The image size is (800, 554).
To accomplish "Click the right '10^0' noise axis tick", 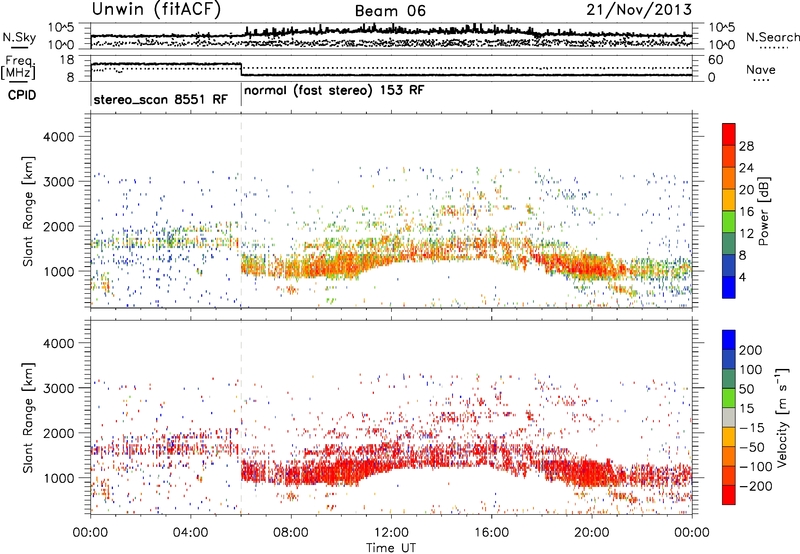I will click(x=722, y=45).
